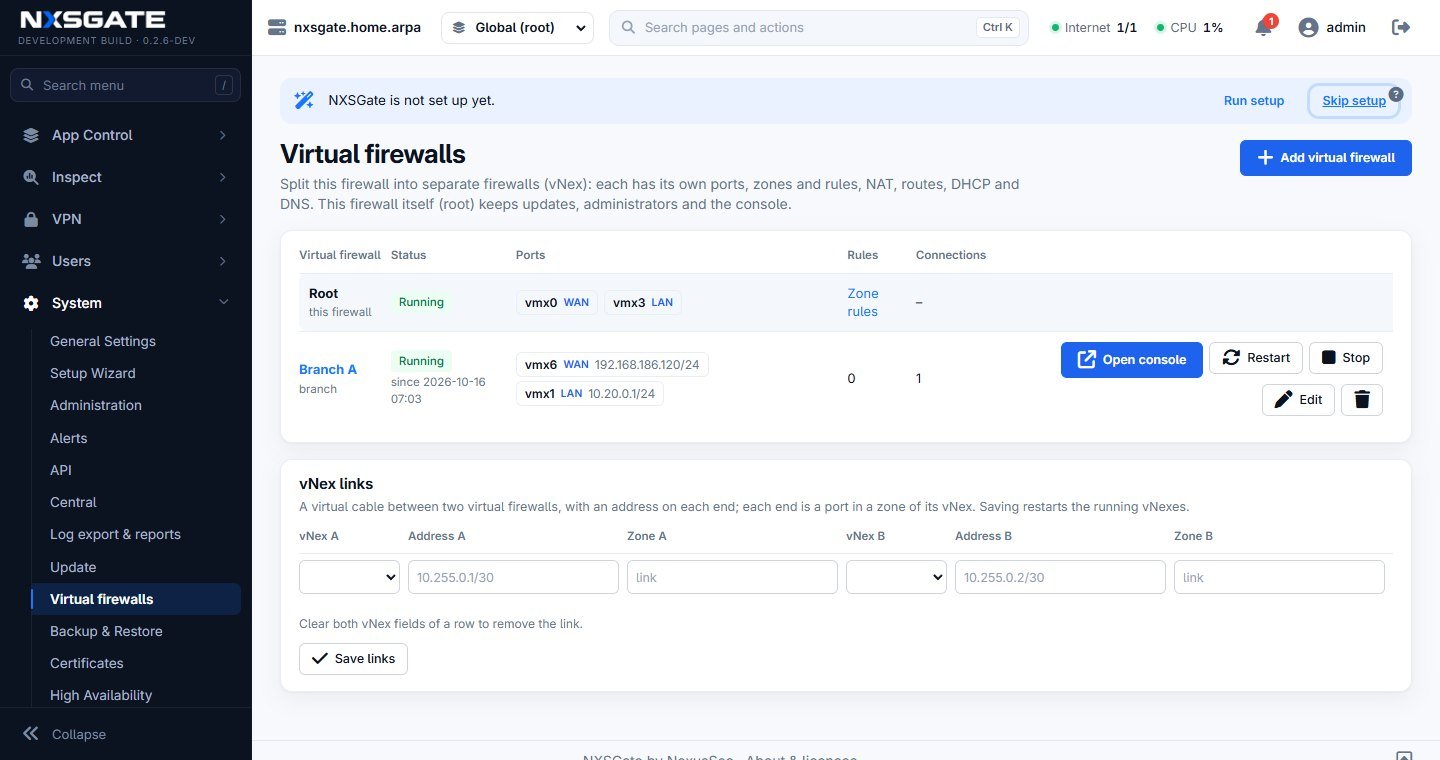Viewport: 1440px width, 760px height.
Task: Open High Availability menu item
Action: (x=101, y=695)
